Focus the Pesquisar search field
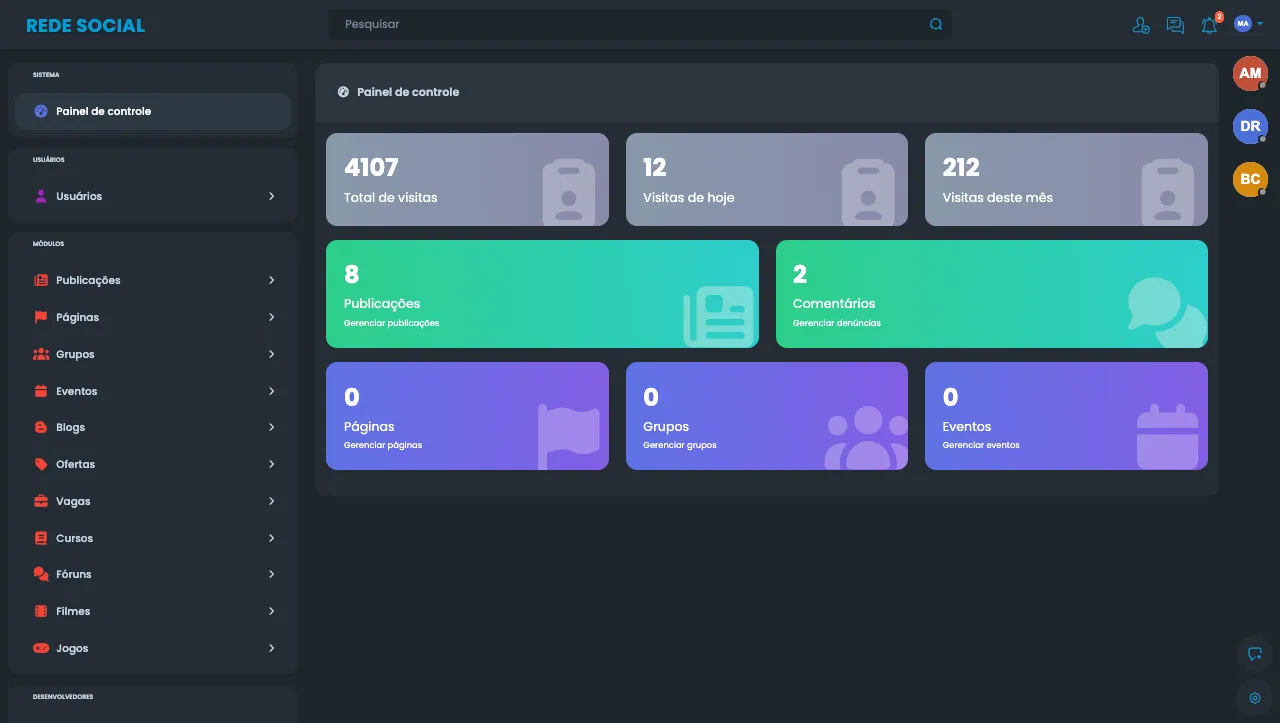This screenshot has height=723, width=1280. pos(640,24)
